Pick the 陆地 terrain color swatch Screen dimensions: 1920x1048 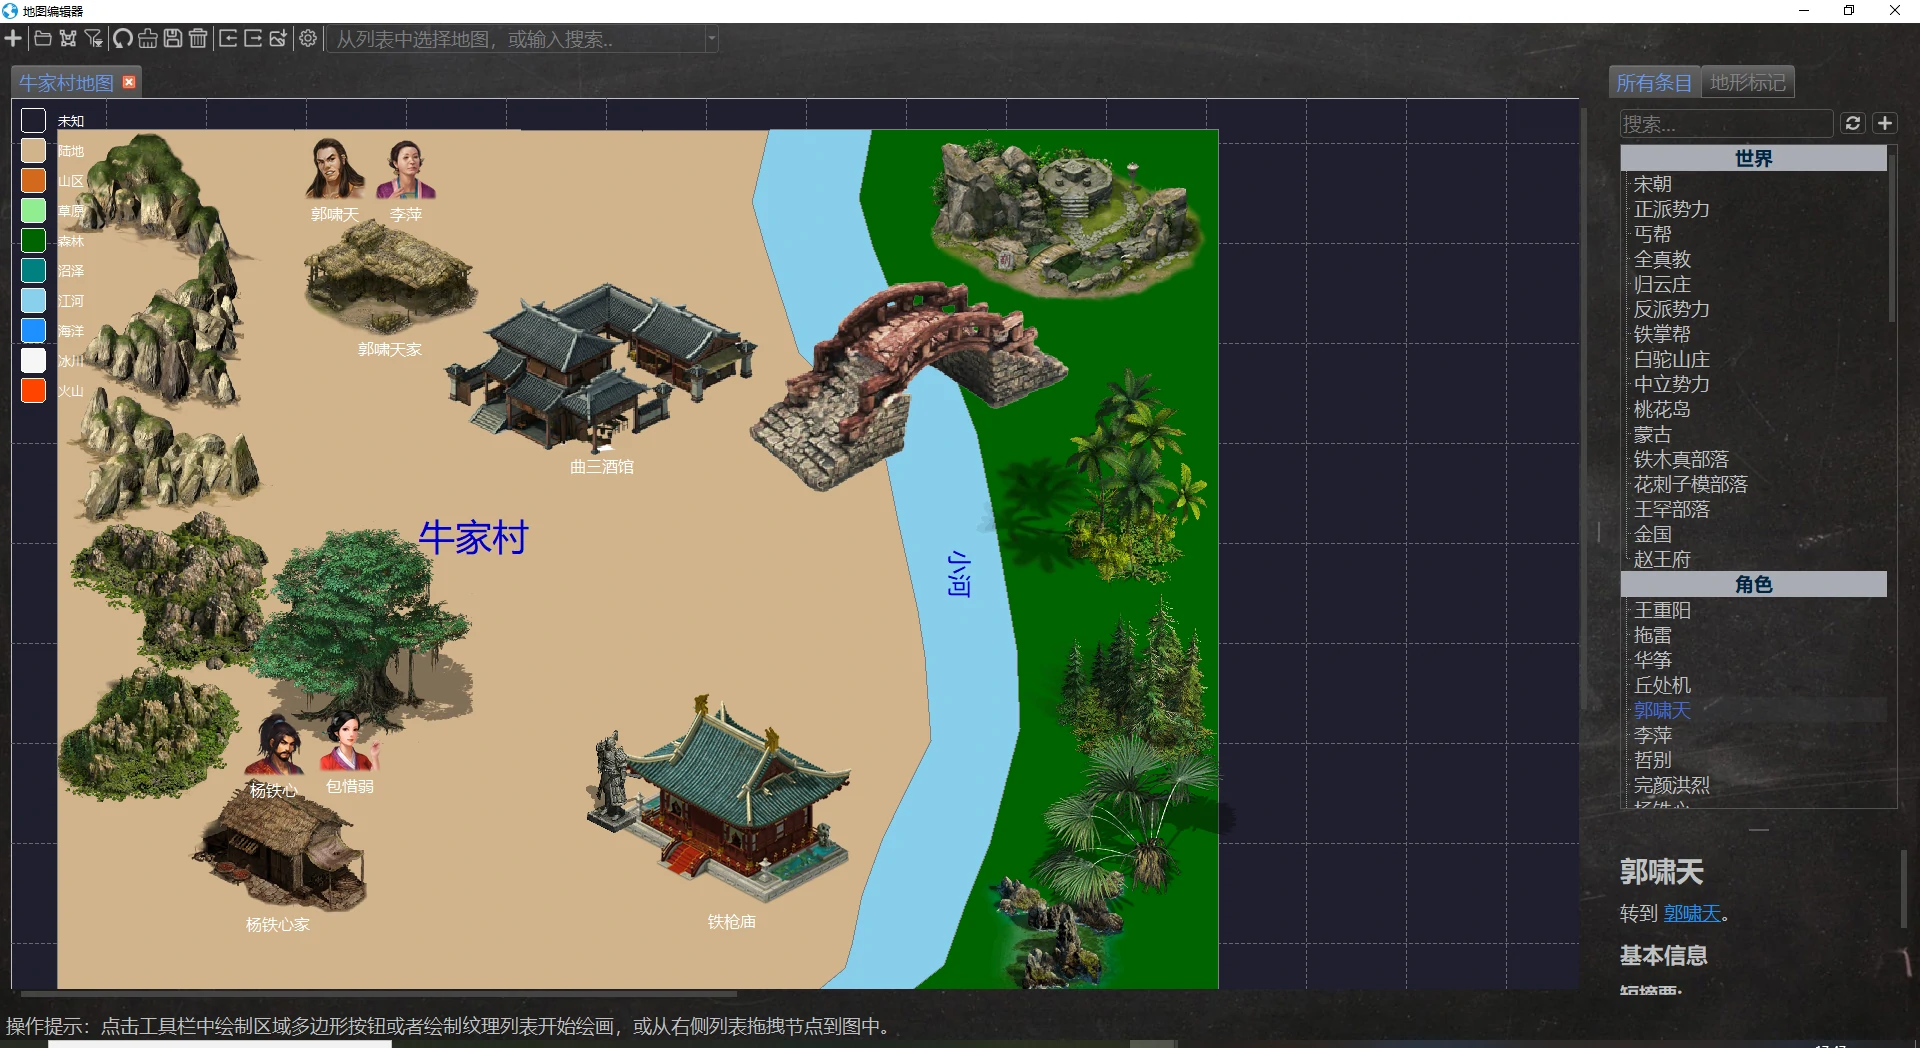pyautogui.click(x=34, y=151)
